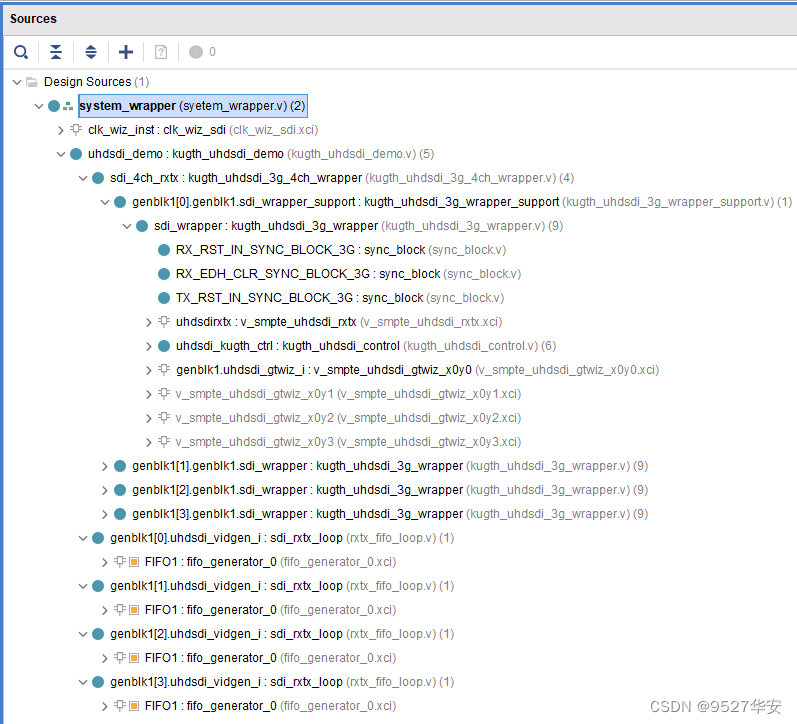Select v_smpte_uhdsdi_gtwiz_x0y3 IP entry

click(x=255, y=442)
